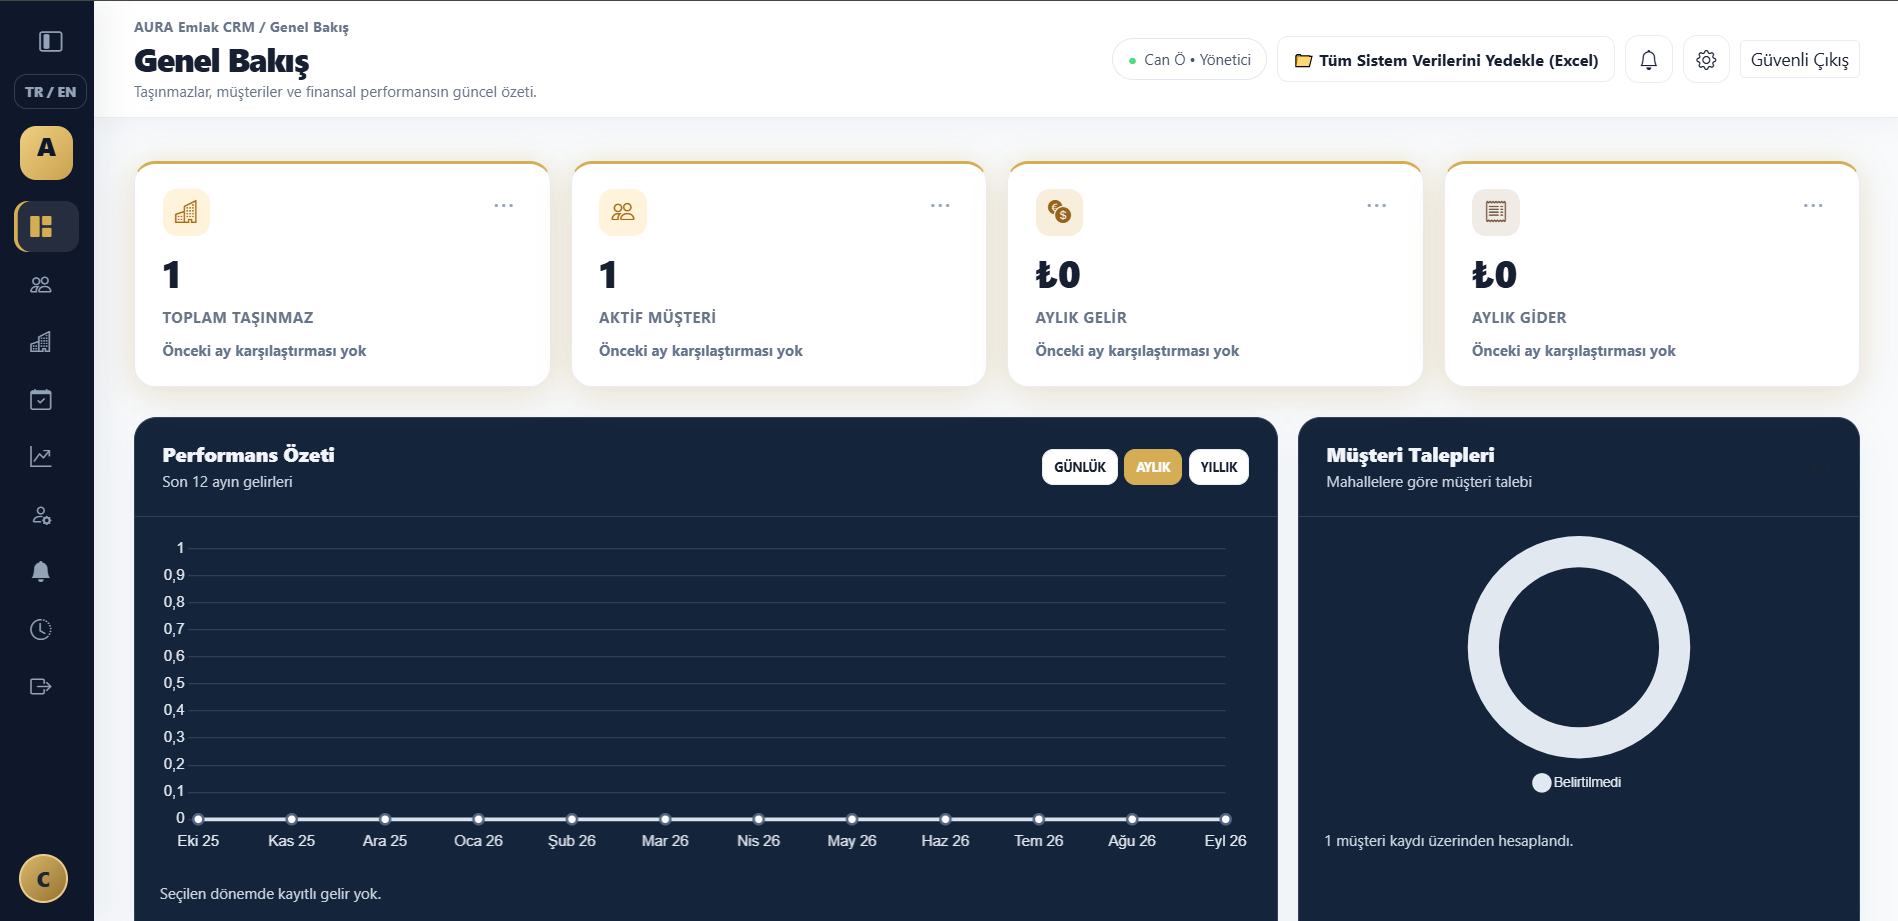Click the AYLIK GELİR label
1898x921 pixels.
[1081, 318]
